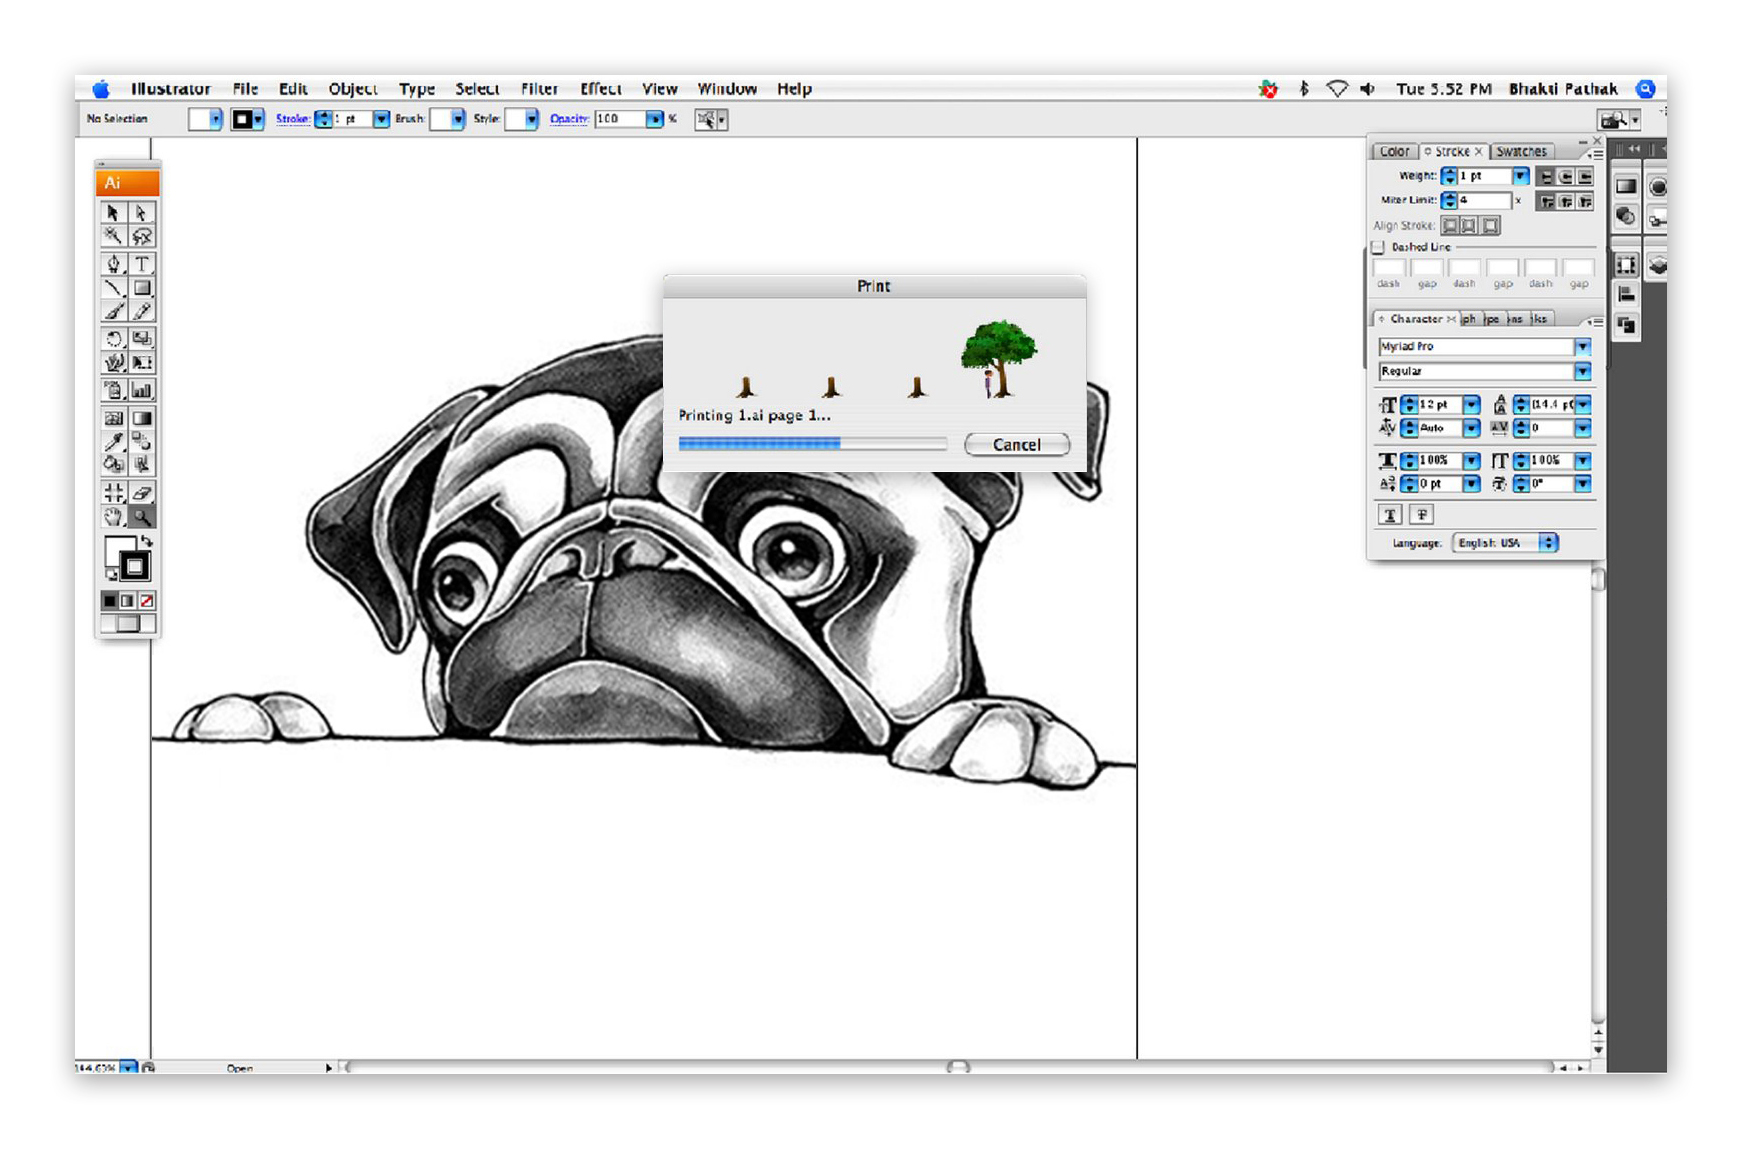The height and width of the screenshot is (1149, 1742).
Task: Open the Regular font style dropdown
Action: [1582, 372]
